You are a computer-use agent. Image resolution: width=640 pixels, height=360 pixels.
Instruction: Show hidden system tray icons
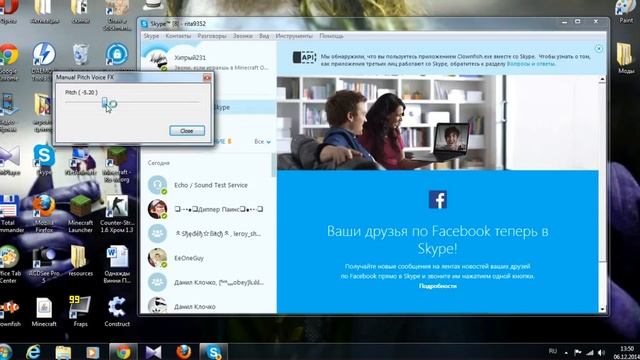click(566, 352)
